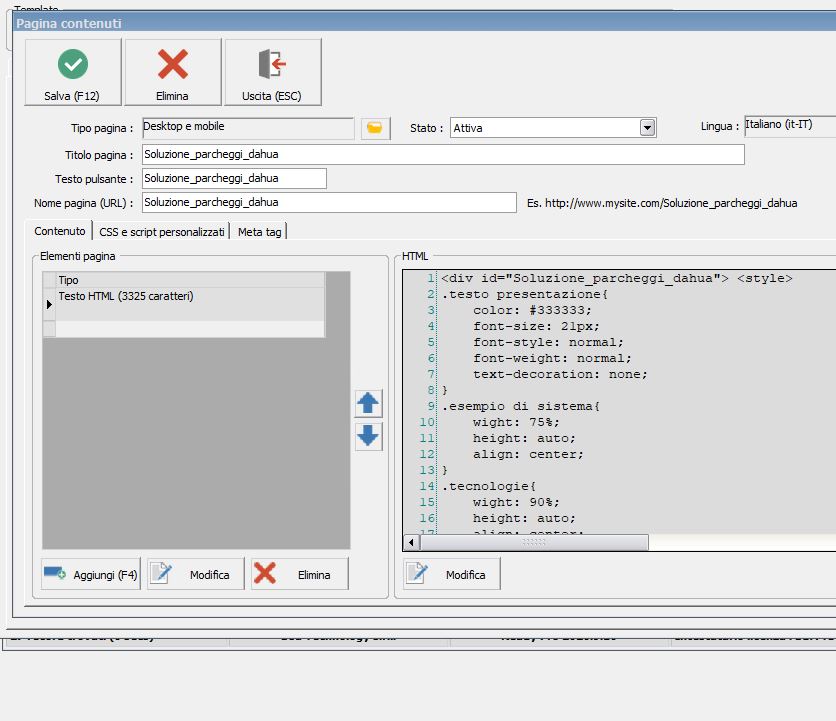The image size is (836, 721).
Task: Click the empty row under Testo HTML
Action: pos(190,329)
